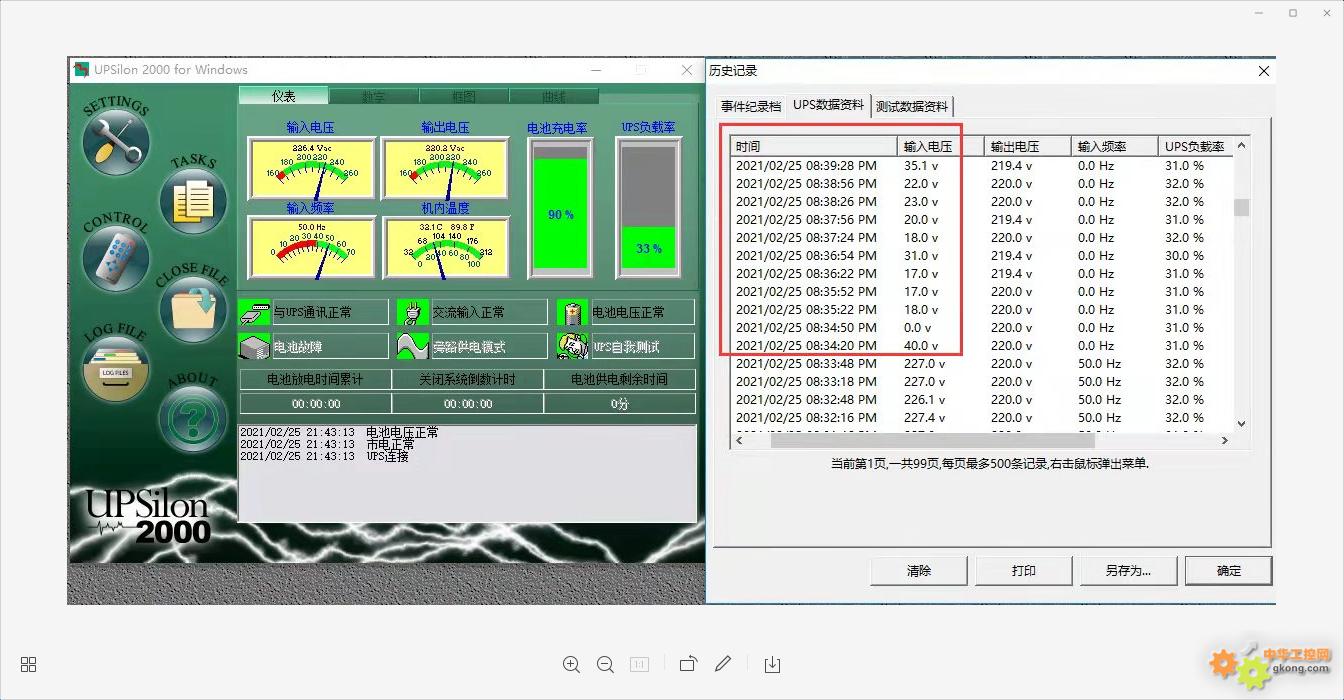Click the UPS communication cable status icon
This screenshot has width=1344, height=700.
coord(254,313)
